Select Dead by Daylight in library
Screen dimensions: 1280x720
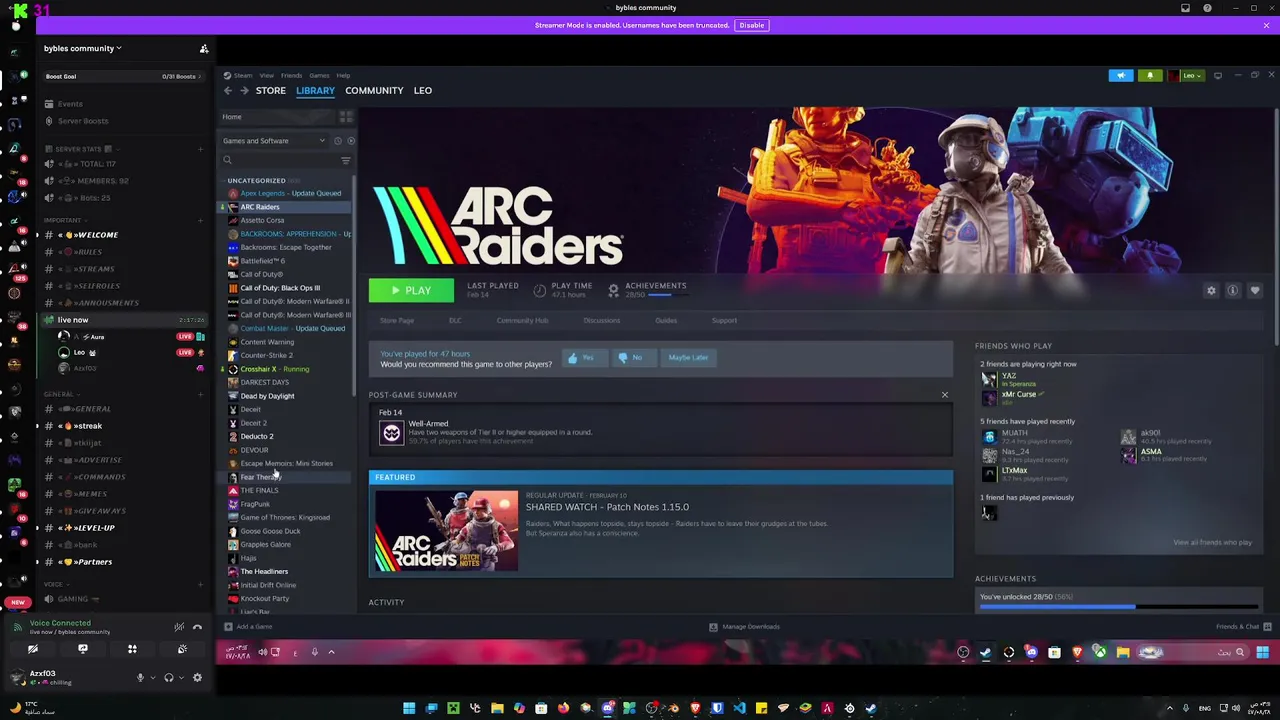(267, 396)
